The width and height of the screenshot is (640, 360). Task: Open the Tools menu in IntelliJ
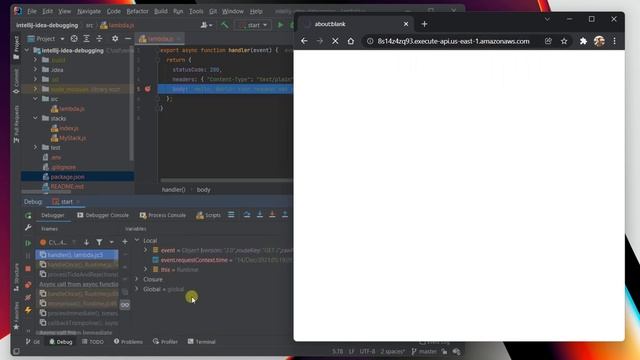tap(196, 11)
